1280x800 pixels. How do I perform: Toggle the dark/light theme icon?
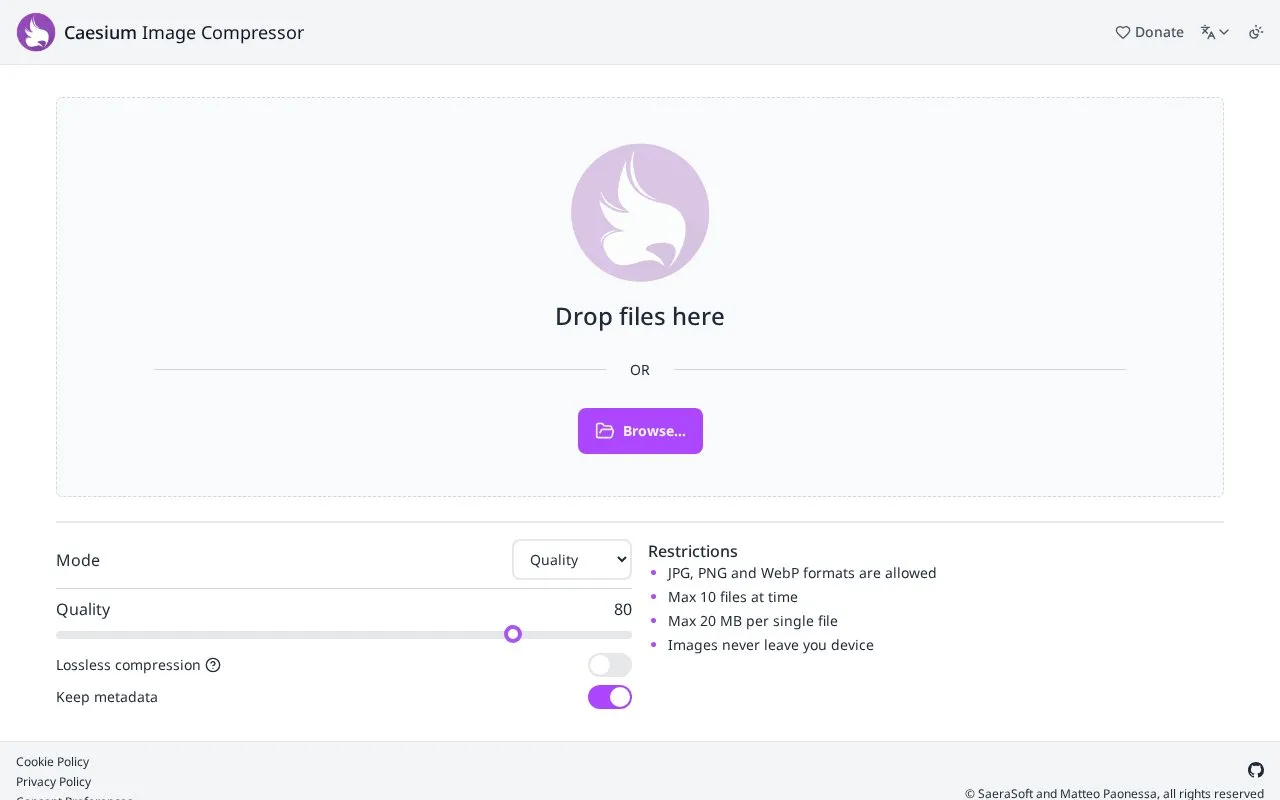click(x=1256, y=32)
